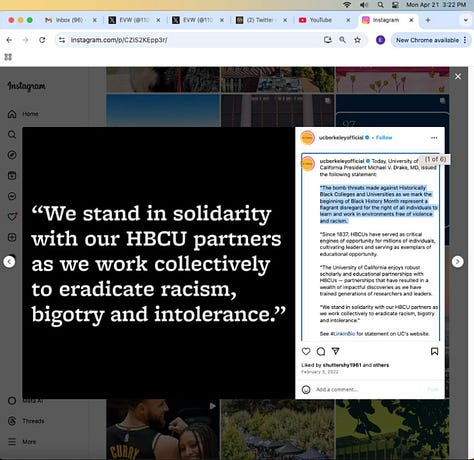
Task: Open the ucberkeleyofficial profile from the post header
Action: [x=341, y=137]
